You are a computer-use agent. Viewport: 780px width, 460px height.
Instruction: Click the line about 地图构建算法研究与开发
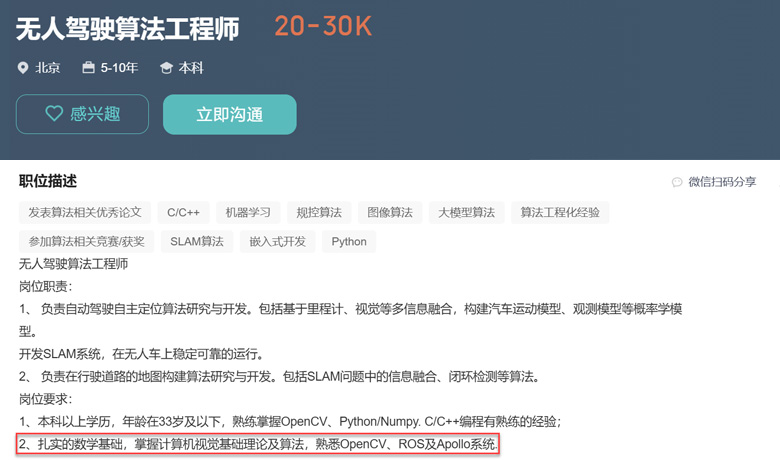click(x=280, y=376)
